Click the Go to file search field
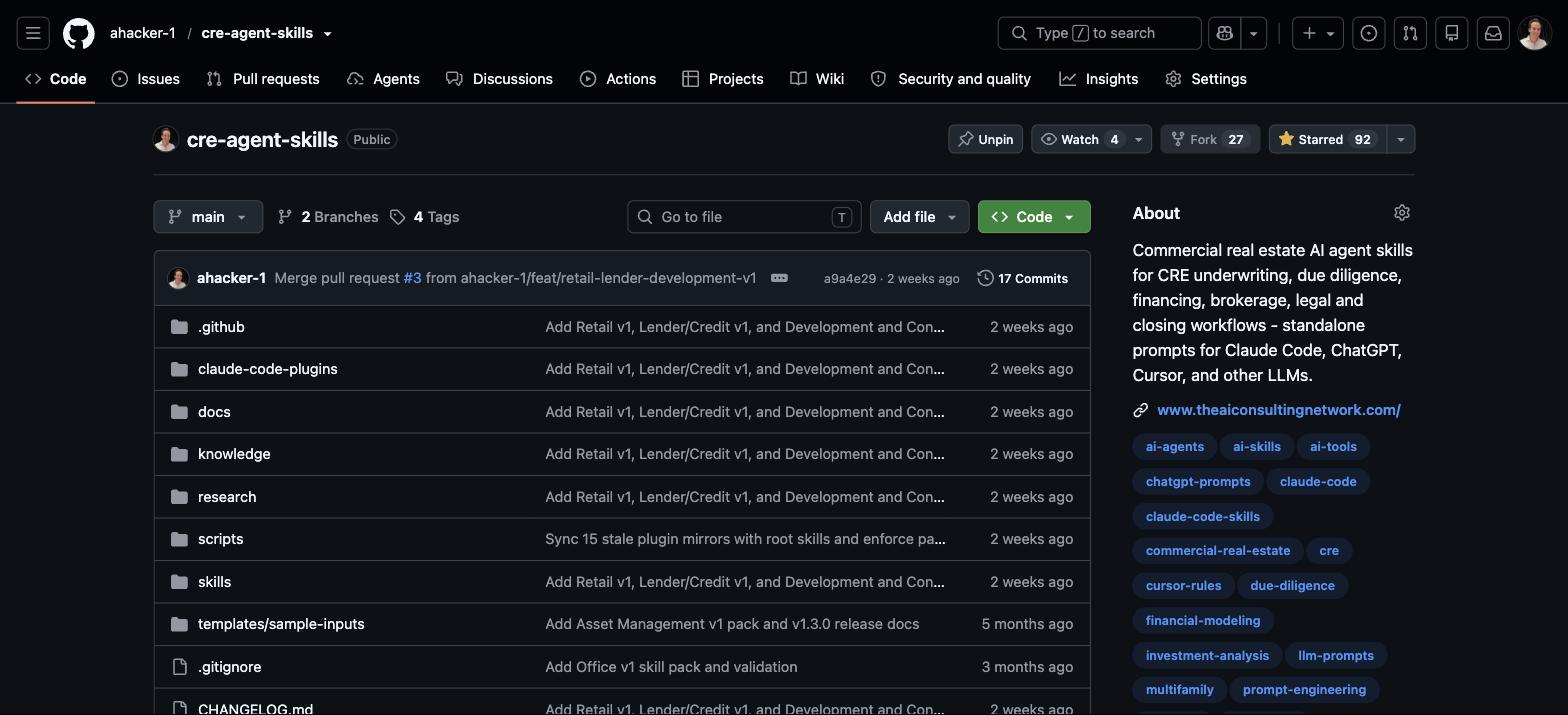Viewport: 1568px width, 715px height. point(744,217)
